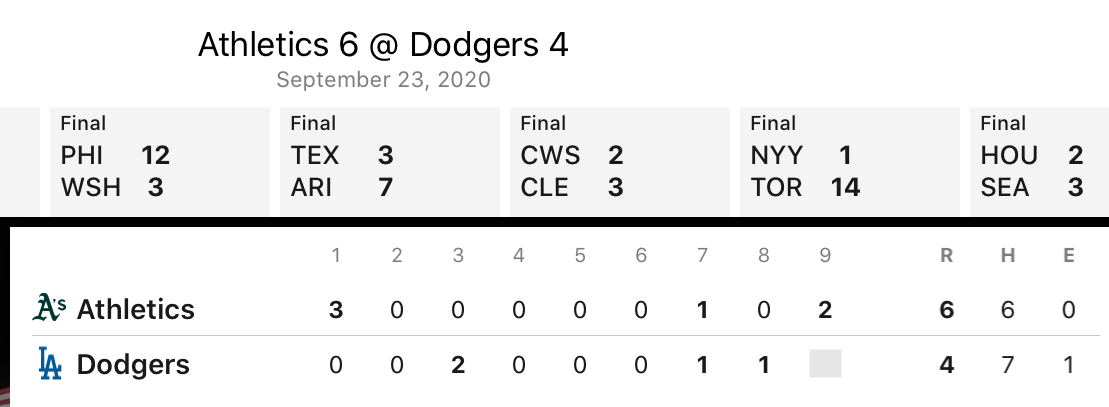1109x407 pixels.
Task: Select the NYY vs TOR game card
Action: click(849, 161)
